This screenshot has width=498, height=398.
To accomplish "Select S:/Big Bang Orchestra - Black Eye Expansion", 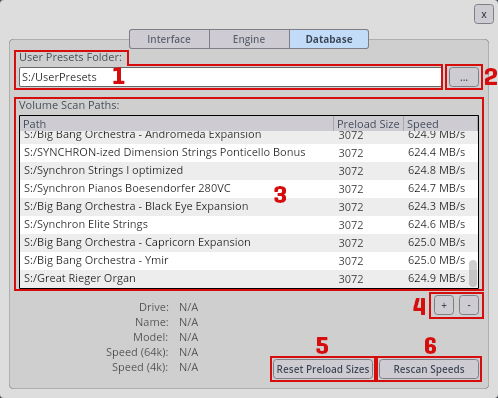I will click(x=248, y=207).
